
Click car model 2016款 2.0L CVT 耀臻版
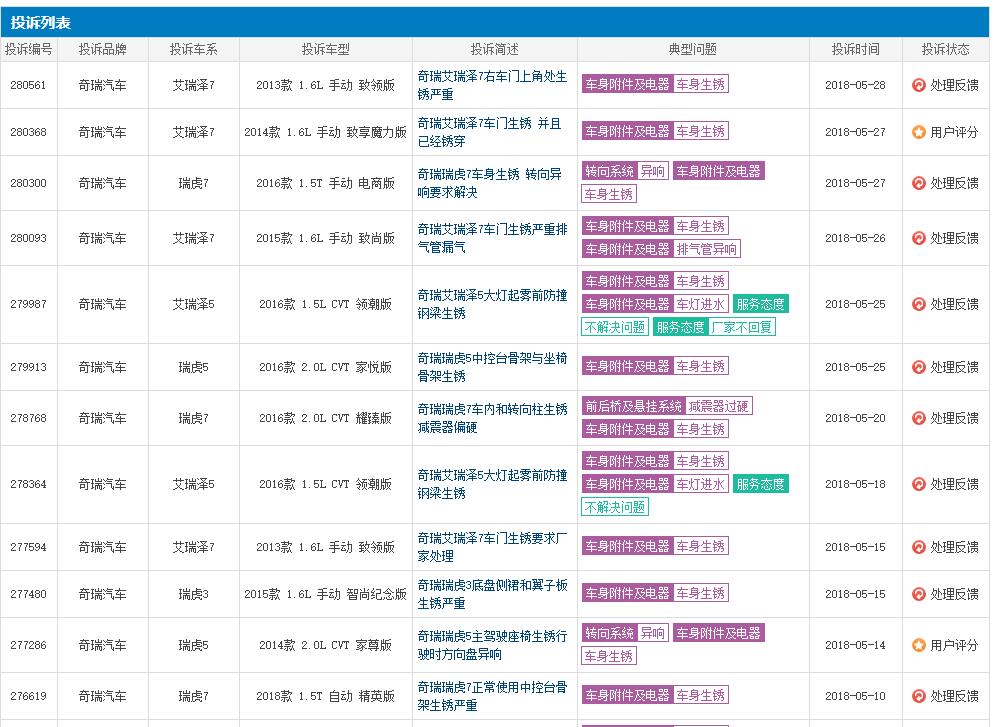tap(325, 418)
